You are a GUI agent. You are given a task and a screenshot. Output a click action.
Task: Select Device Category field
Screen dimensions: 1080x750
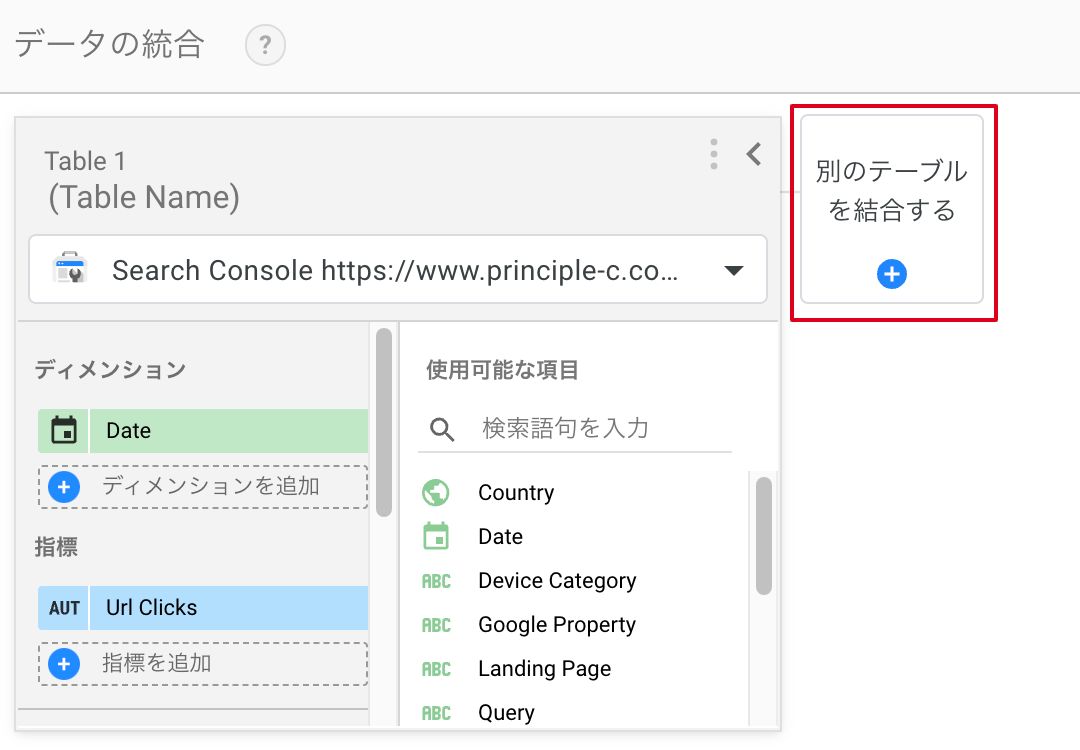click(557, 581)
